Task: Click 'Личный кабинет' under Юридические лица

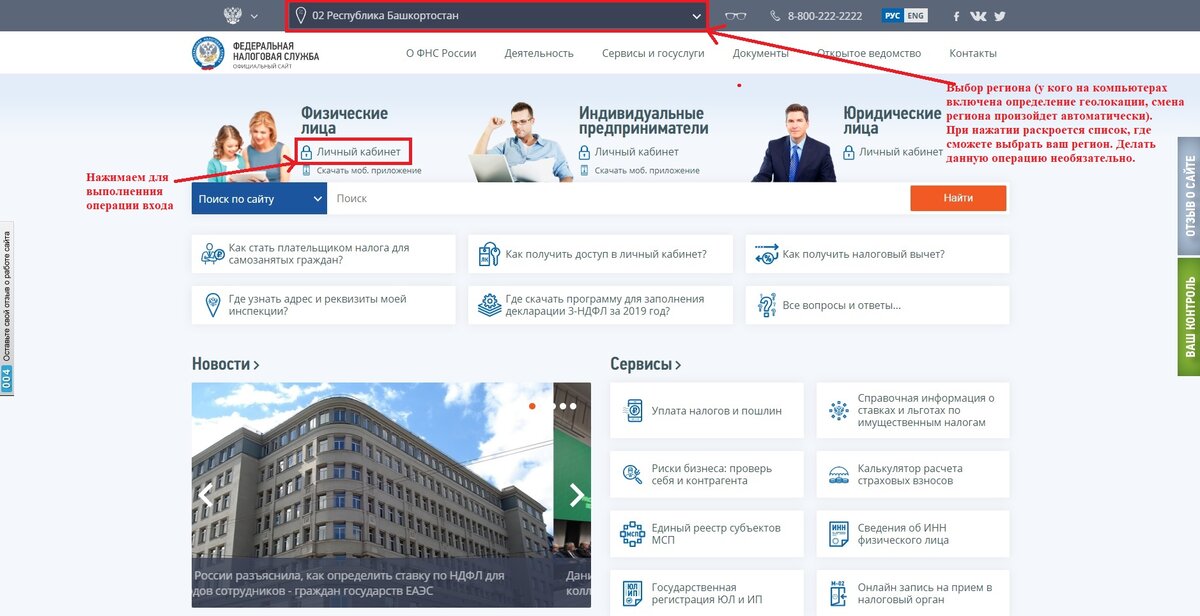Action: coord(900,152)
